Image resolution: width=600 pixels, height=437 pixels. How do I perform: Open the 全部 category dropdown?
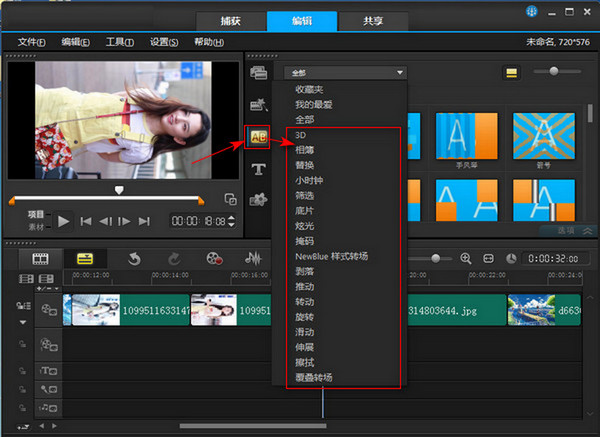pos(344,72)
